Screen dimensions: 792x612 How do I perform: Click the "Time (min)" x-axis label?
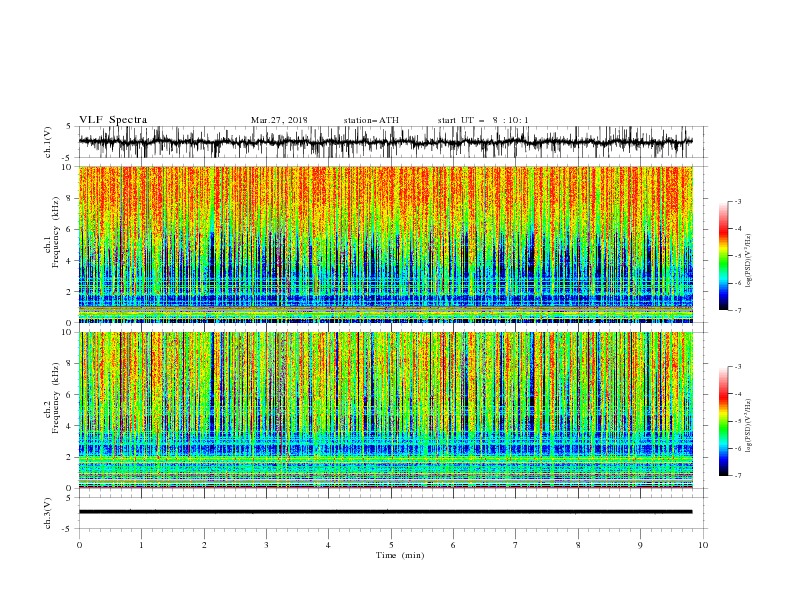[x=400, y=555]
